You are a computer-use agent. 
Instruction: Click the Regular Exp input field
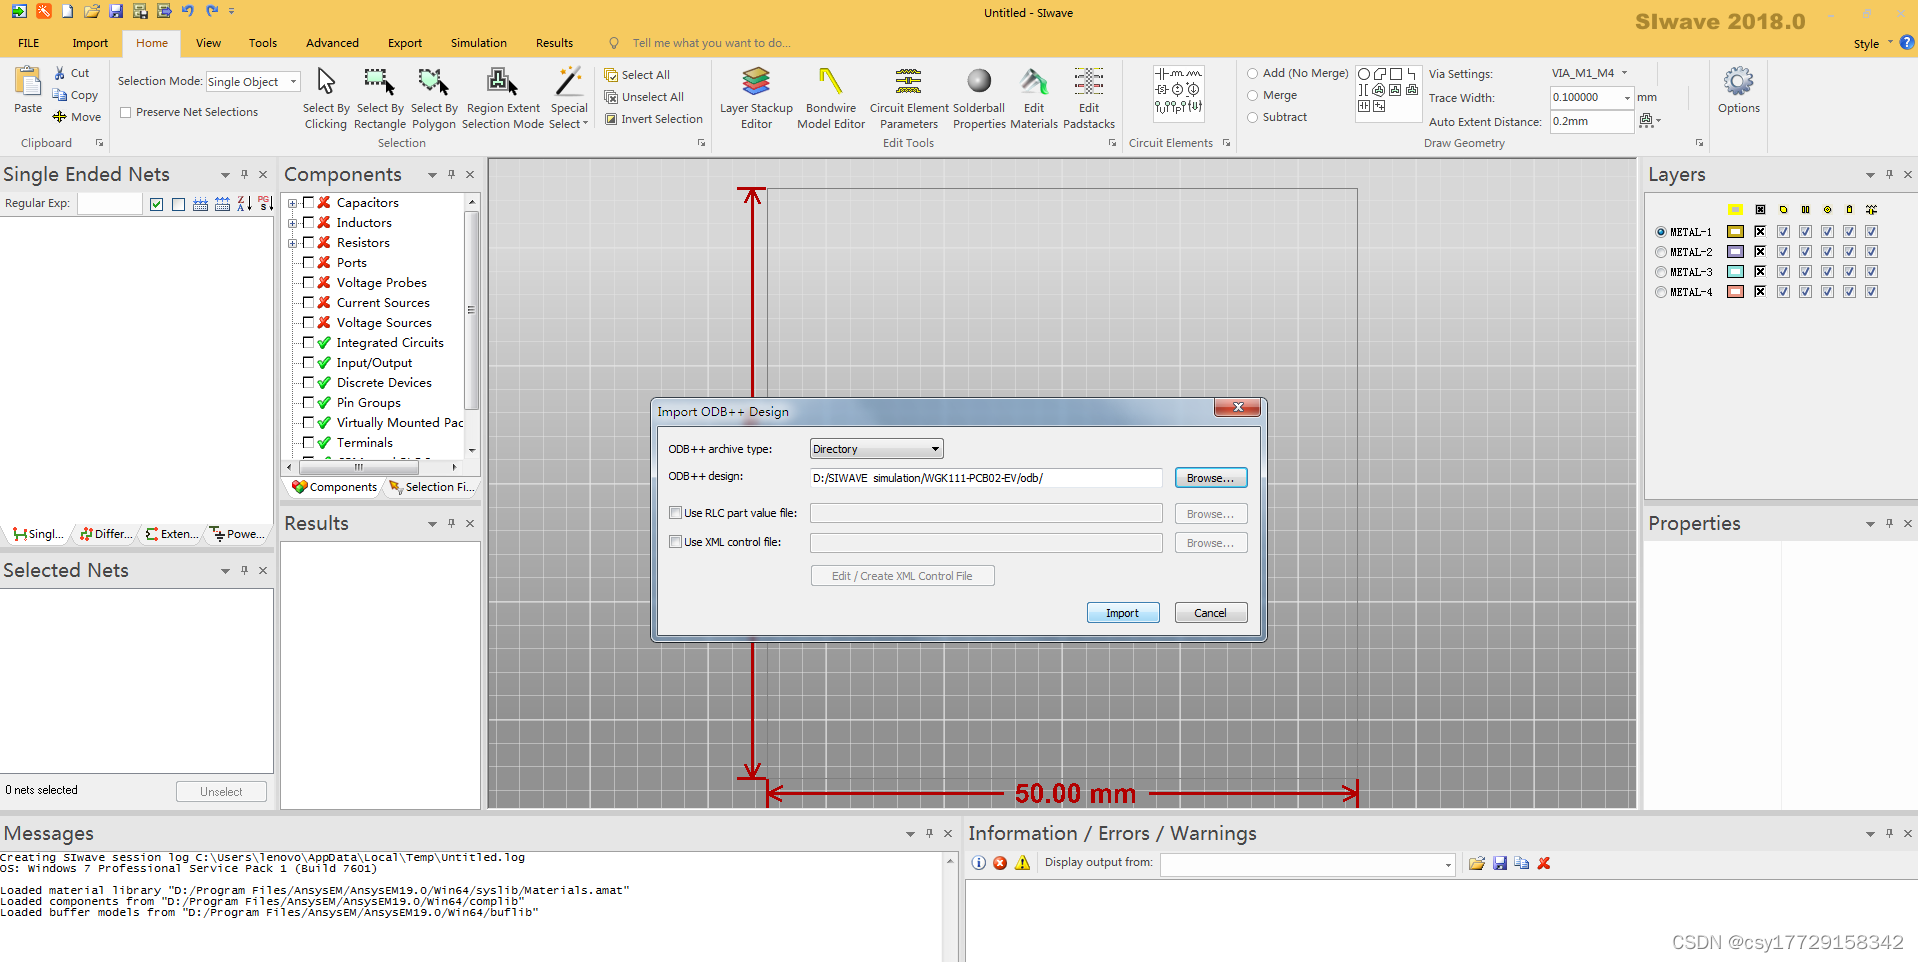[109, 204]
